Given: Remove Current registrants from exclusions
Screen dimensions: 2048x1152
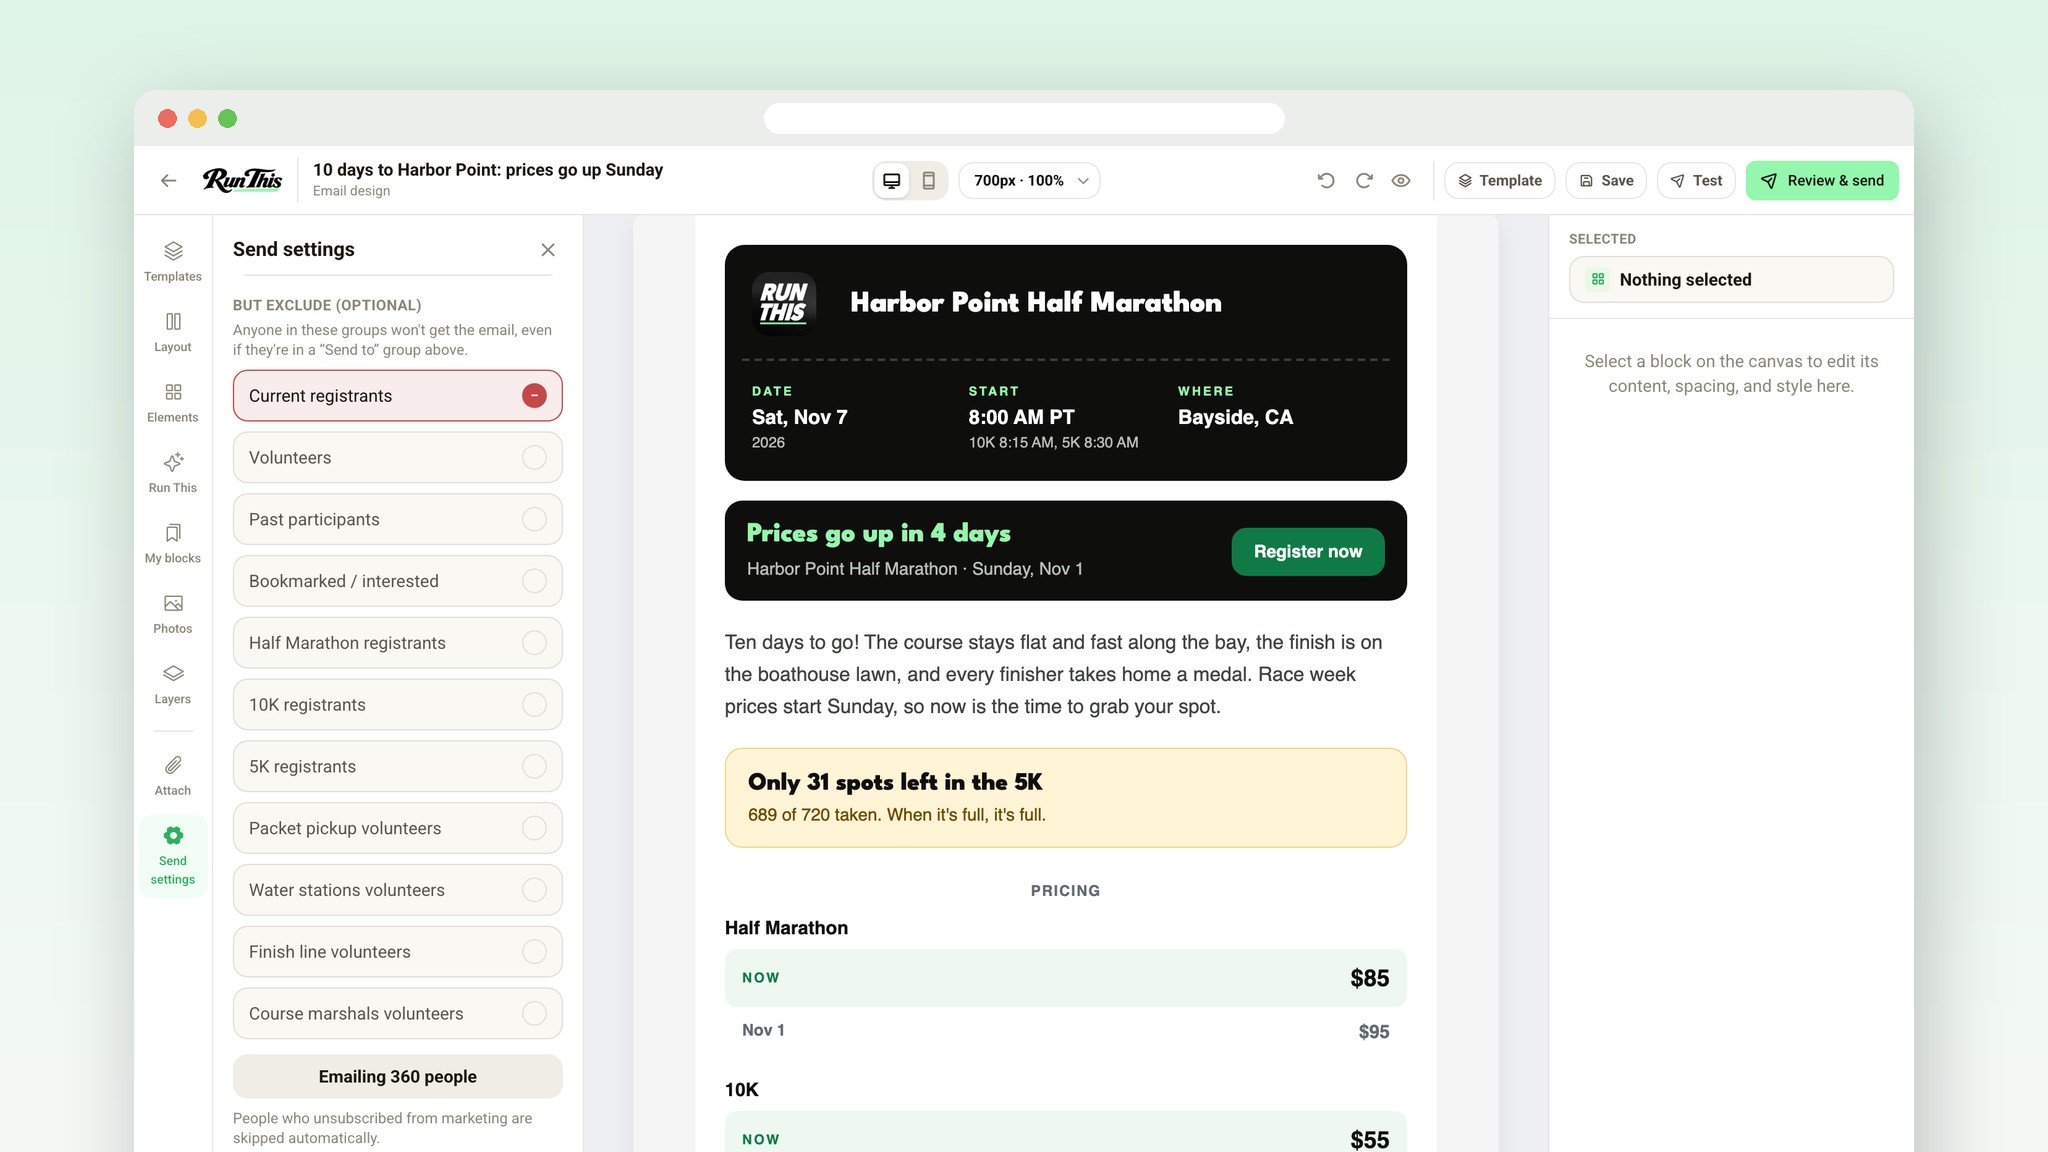Looking at the screenshot, I should click(398, 396).
